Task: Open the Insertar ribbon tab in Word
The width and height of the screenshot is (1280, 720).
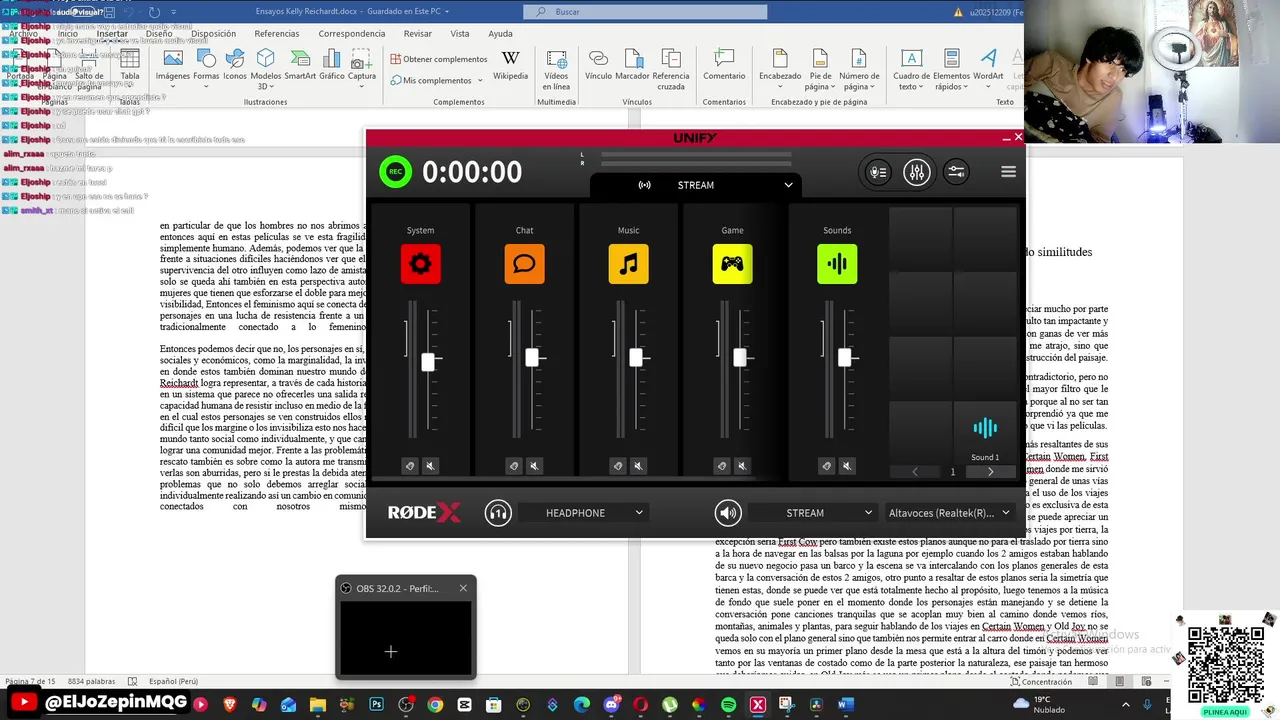Action: 112,33
